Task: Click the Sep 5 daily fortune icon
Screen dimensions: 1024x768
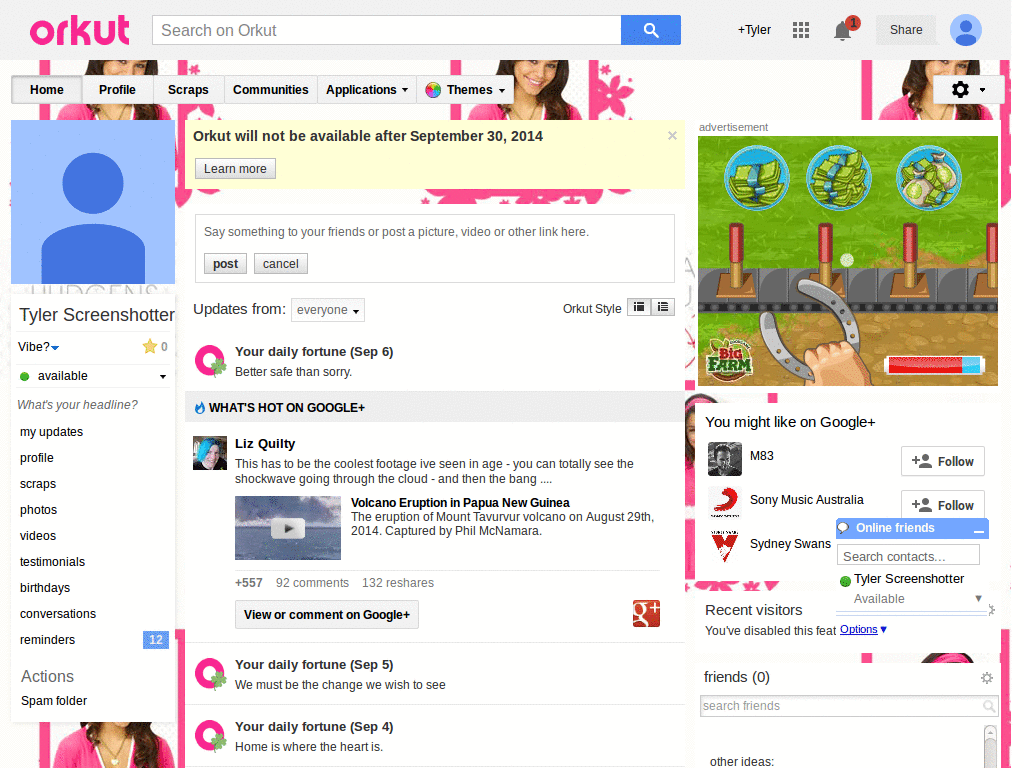Action: (x=210, y=674)
